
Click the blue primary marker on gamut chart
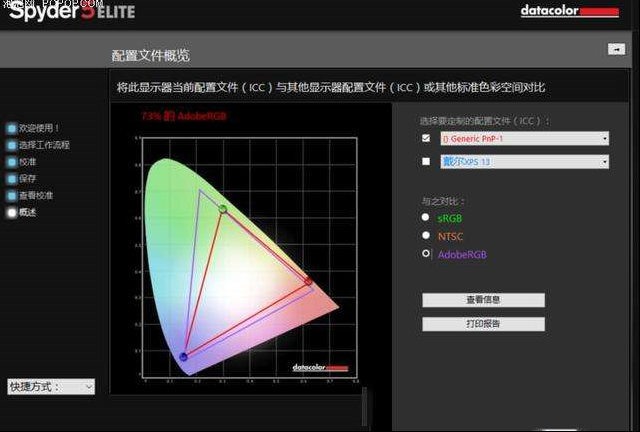point(183,357)
